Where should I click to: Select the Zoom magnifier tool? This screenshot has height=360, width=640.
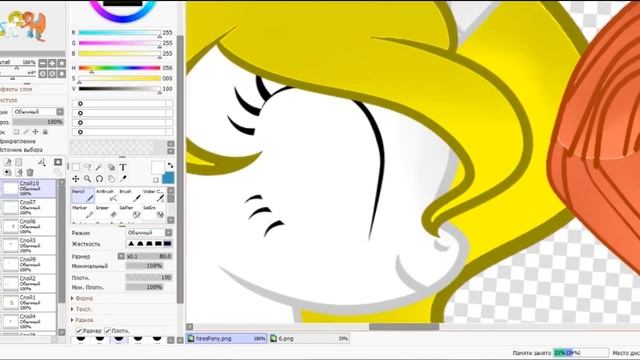click(87, 179)
